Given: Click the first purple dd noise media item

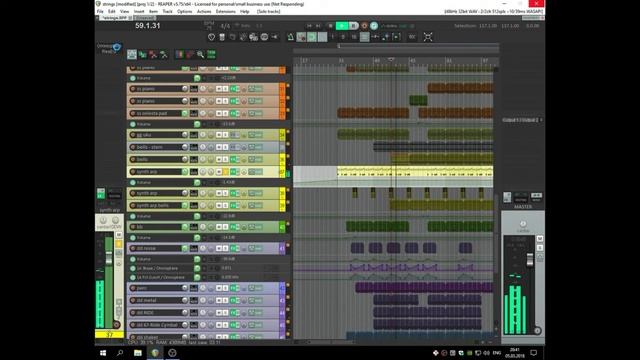Looking at the screenshot, I should click(x=357, y=248).
